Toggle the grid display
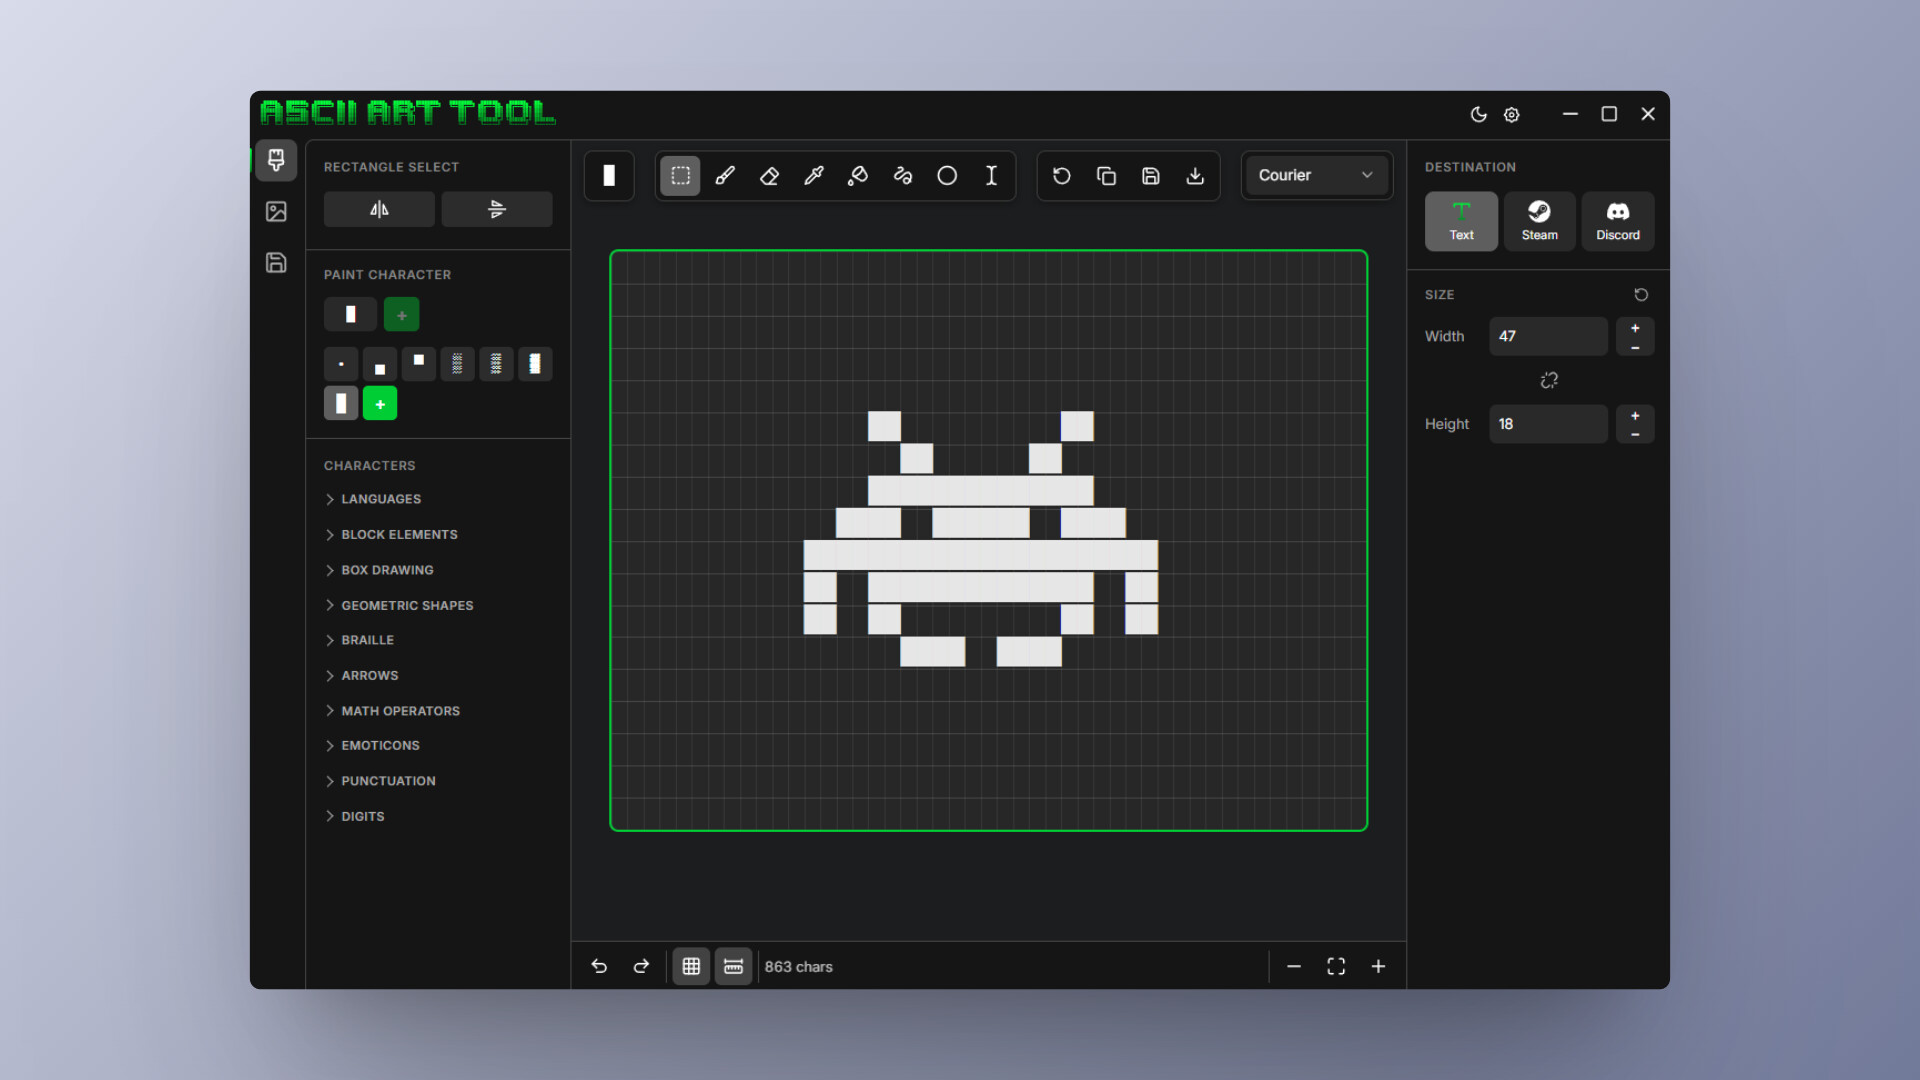This screenshot has width=1920, height=1080. click(691, 966)
